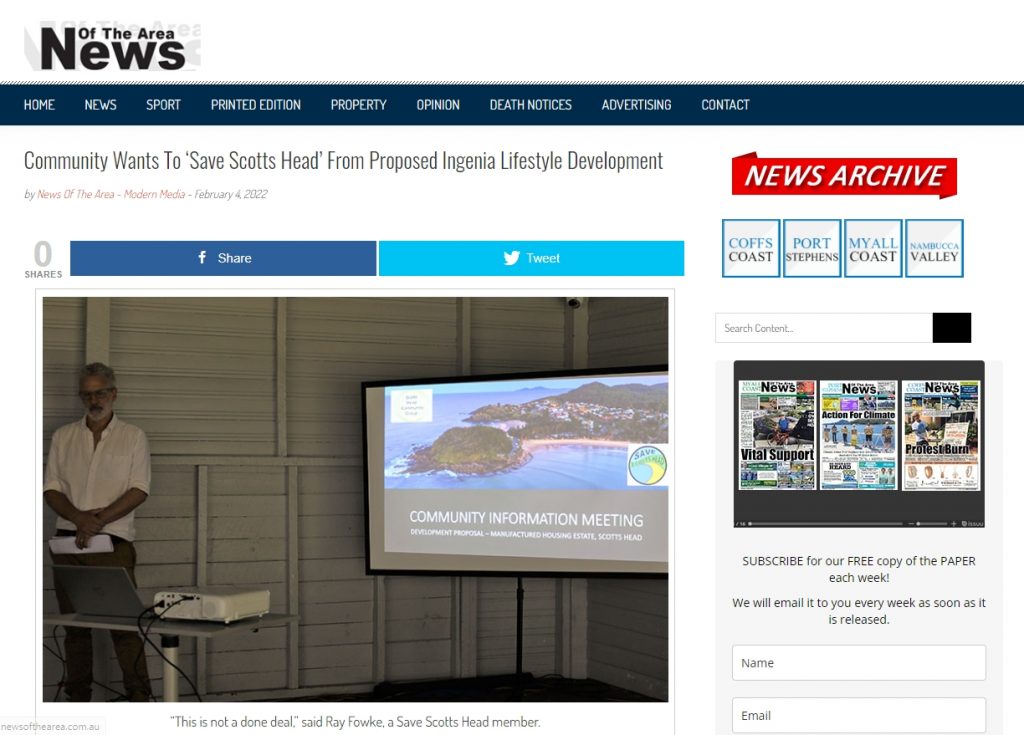Open the Port Stephens archive tile
The image size is (1024, 735).
pyautogui.click(x=812, y=248)
